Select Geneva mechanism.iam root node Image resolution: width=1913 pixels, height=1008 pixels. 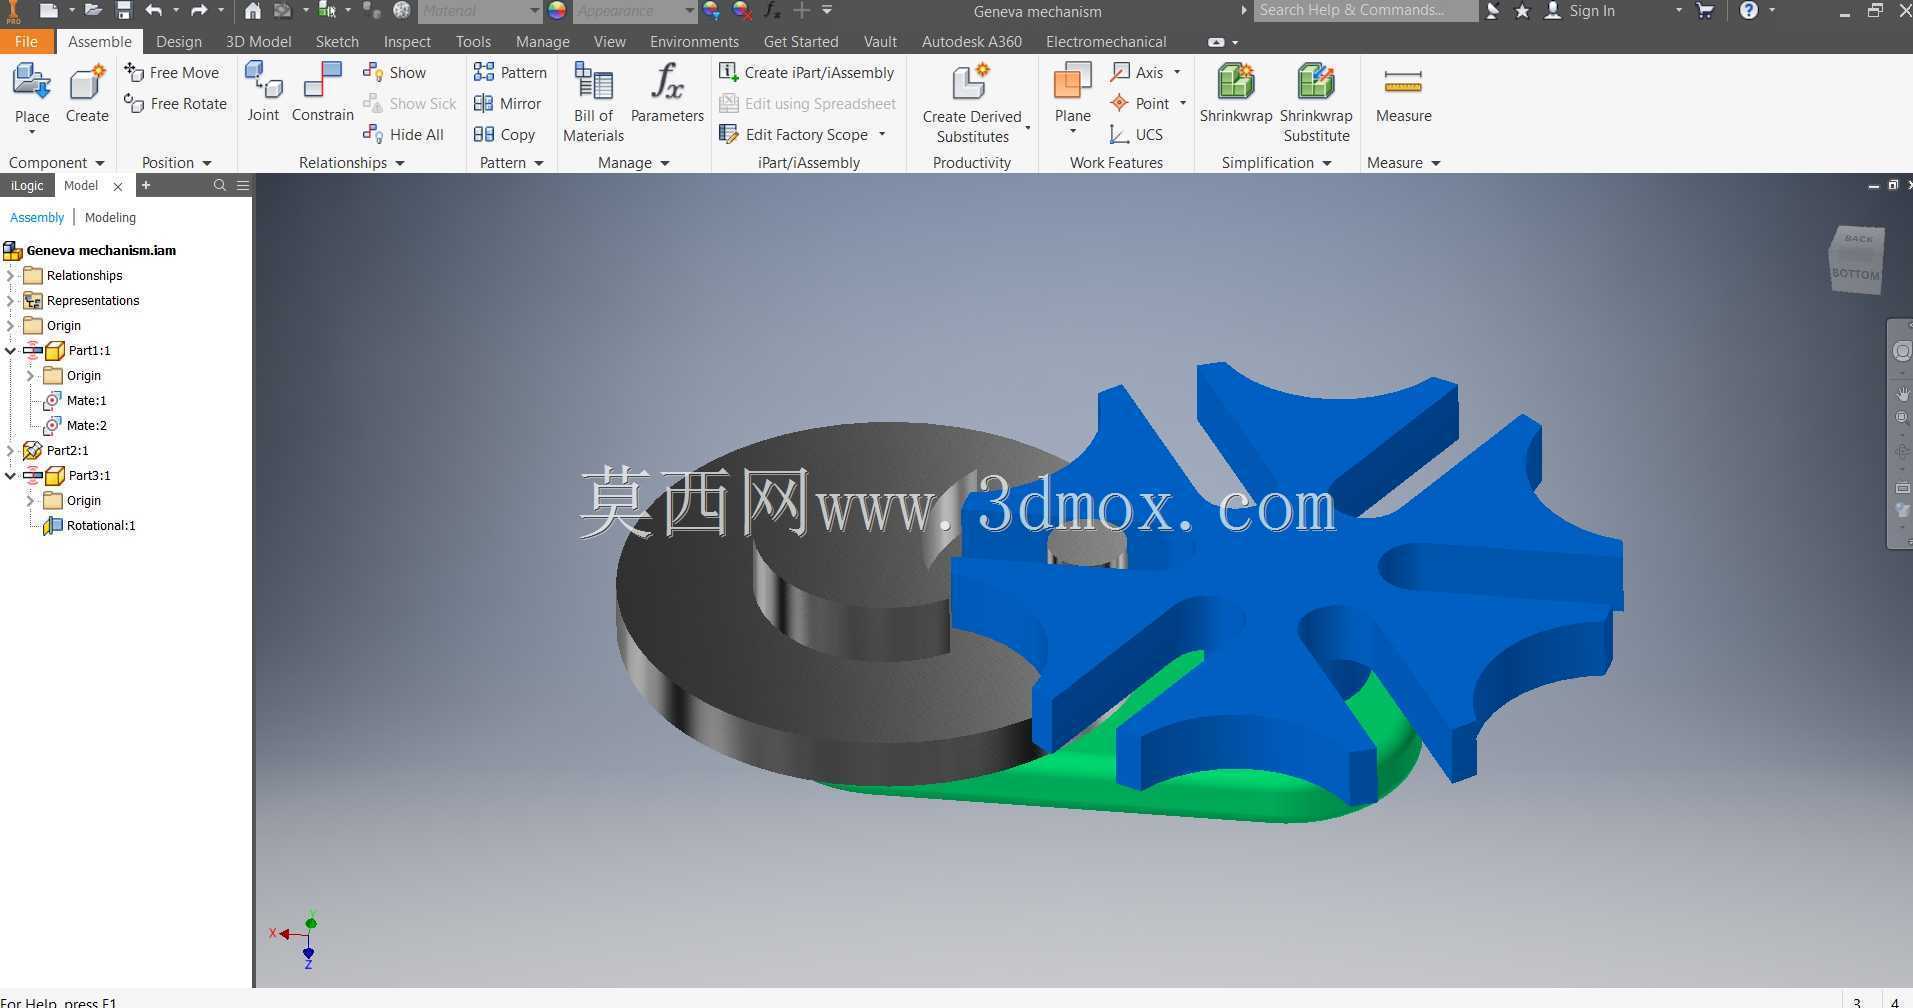(x=90, y=250)
